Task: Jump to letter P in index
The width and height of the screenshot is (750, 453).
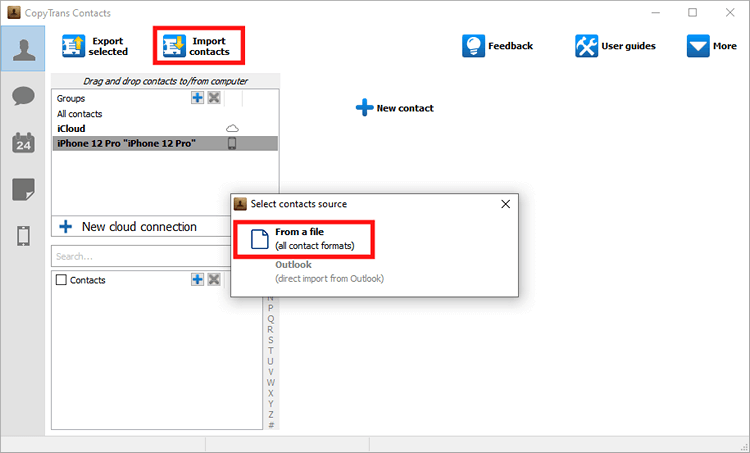Action: pos(271,308)
